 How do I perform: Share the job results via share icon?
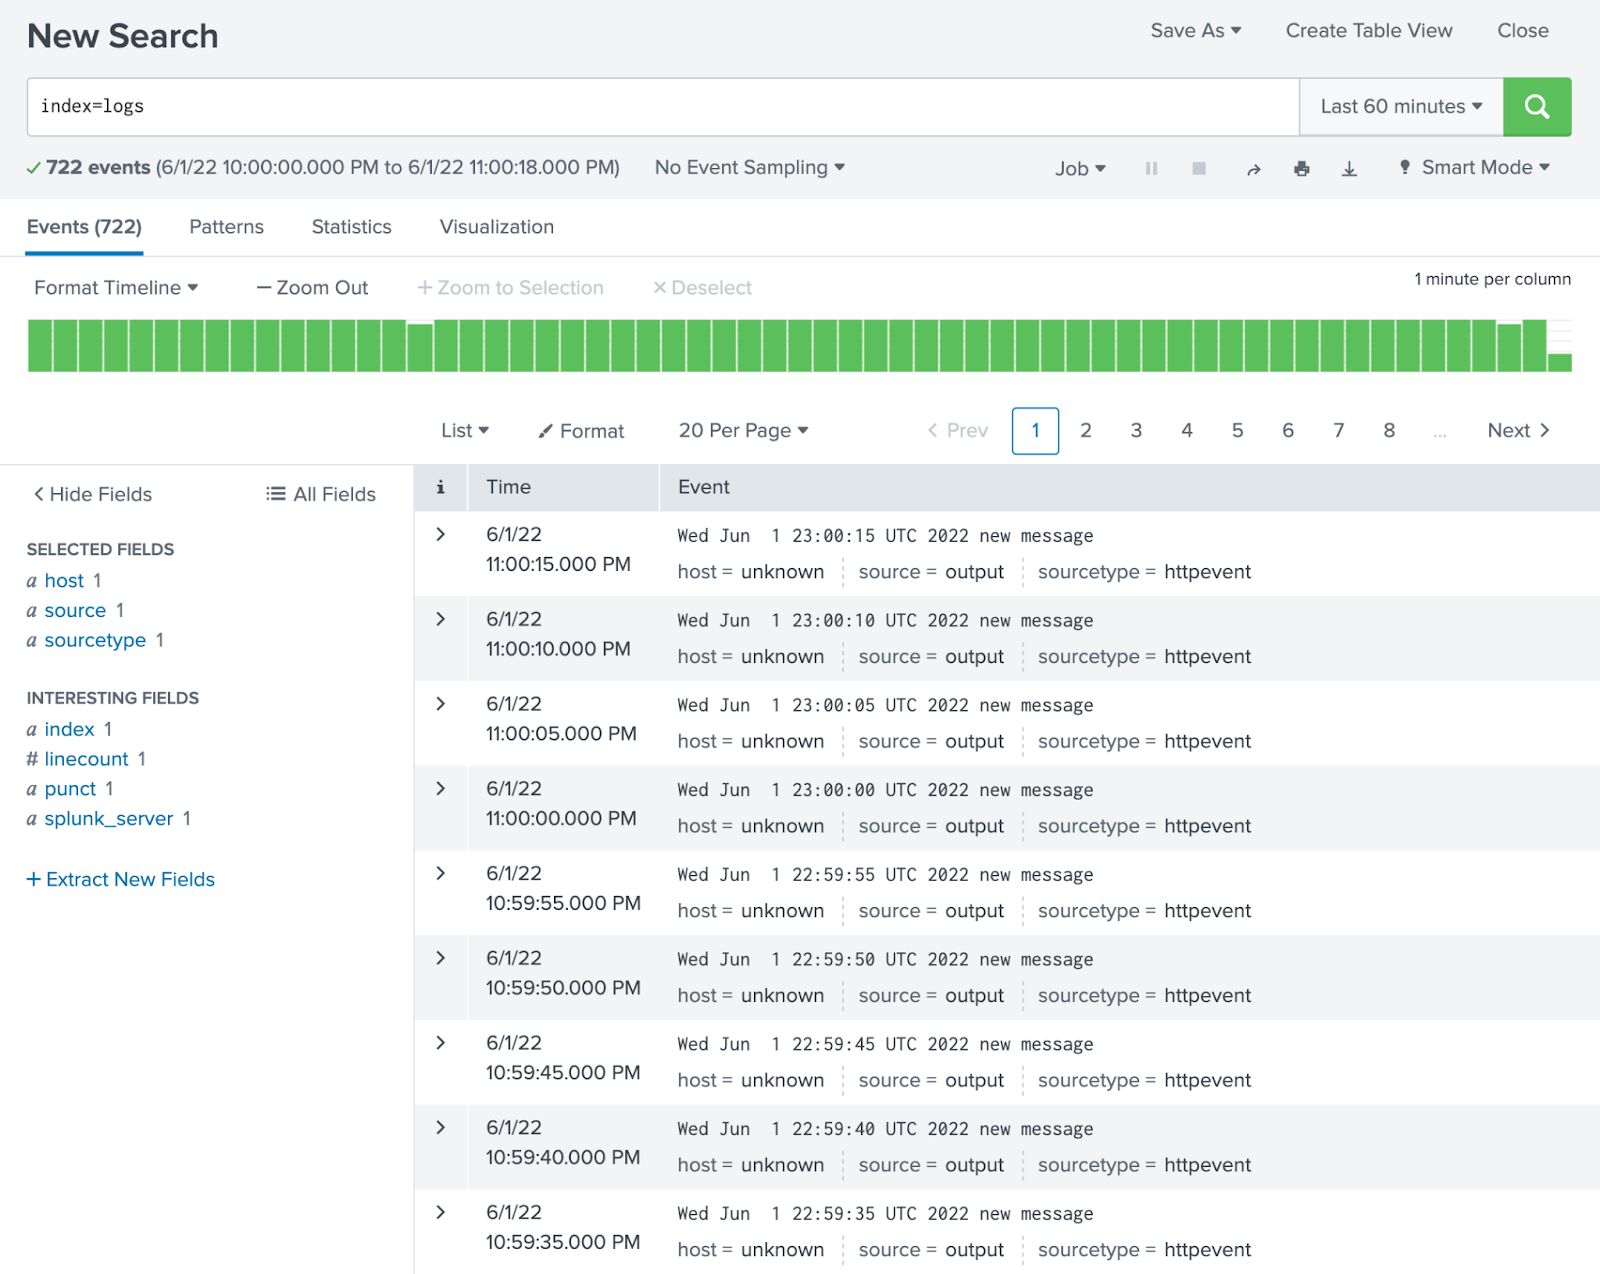click(1253, 168)
